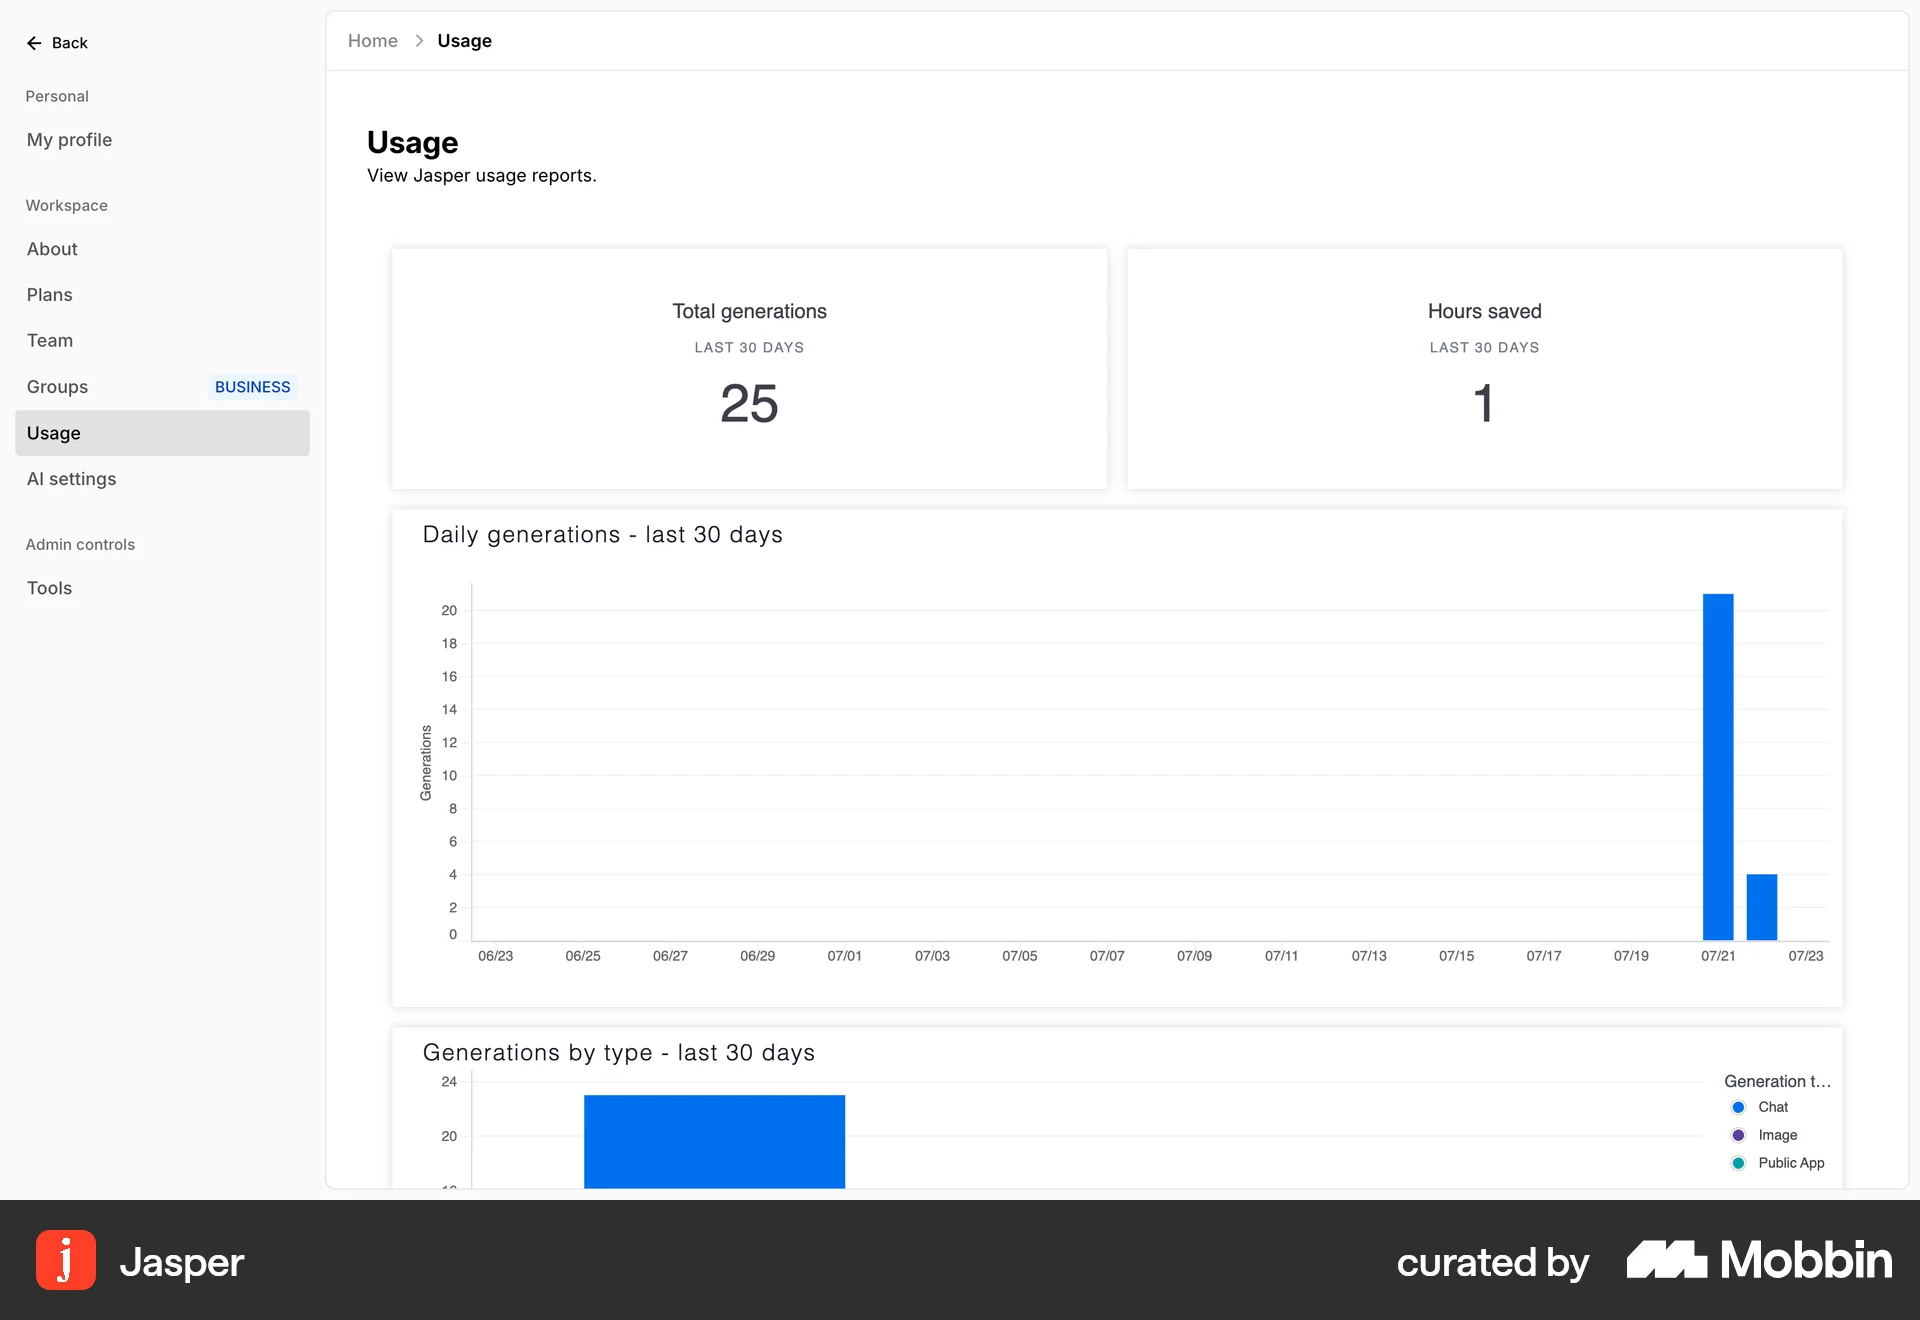Toggle the Public App series in the legend

click(x=1791, y=1163)
